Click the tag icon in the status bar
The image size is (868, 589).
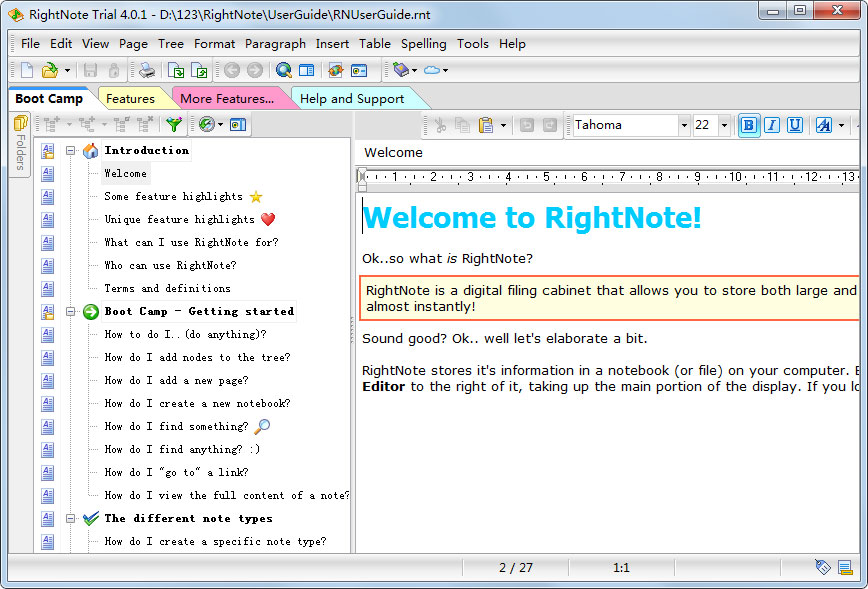823,567
